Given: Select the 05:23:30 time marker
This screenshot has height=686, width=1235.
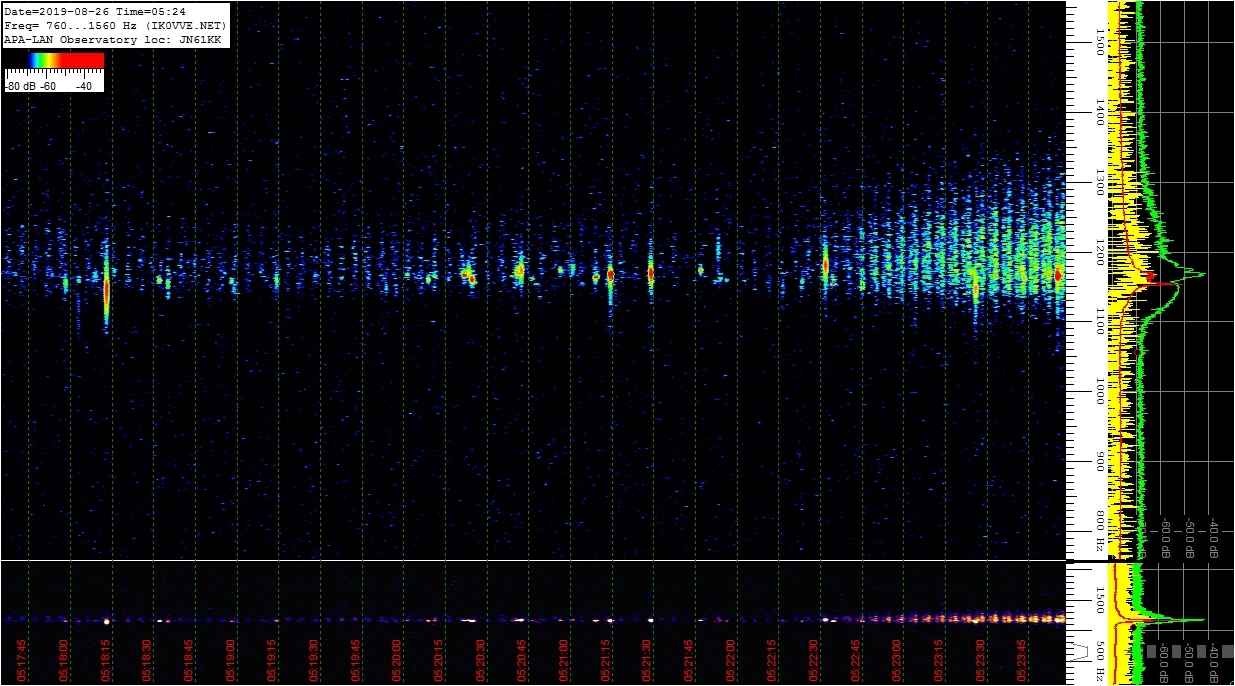Looking at the screenshot, I should coord(981,660).
